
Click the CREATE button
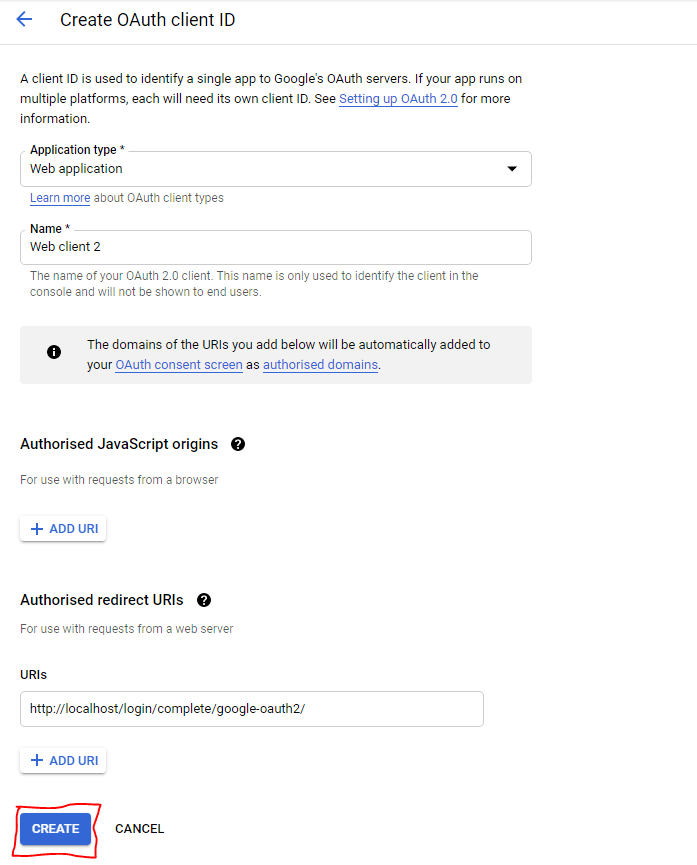55,829
